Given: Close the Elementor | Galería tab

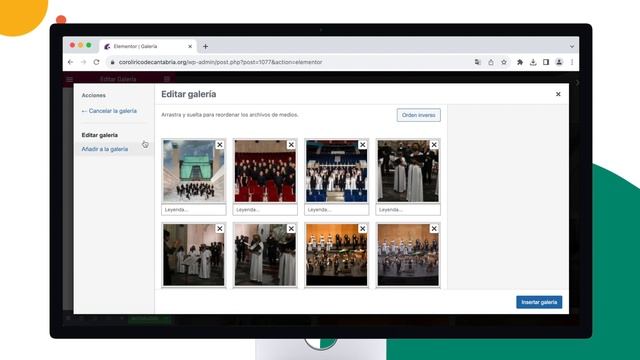Looking at the screenshot, I should tap(190, 47).
